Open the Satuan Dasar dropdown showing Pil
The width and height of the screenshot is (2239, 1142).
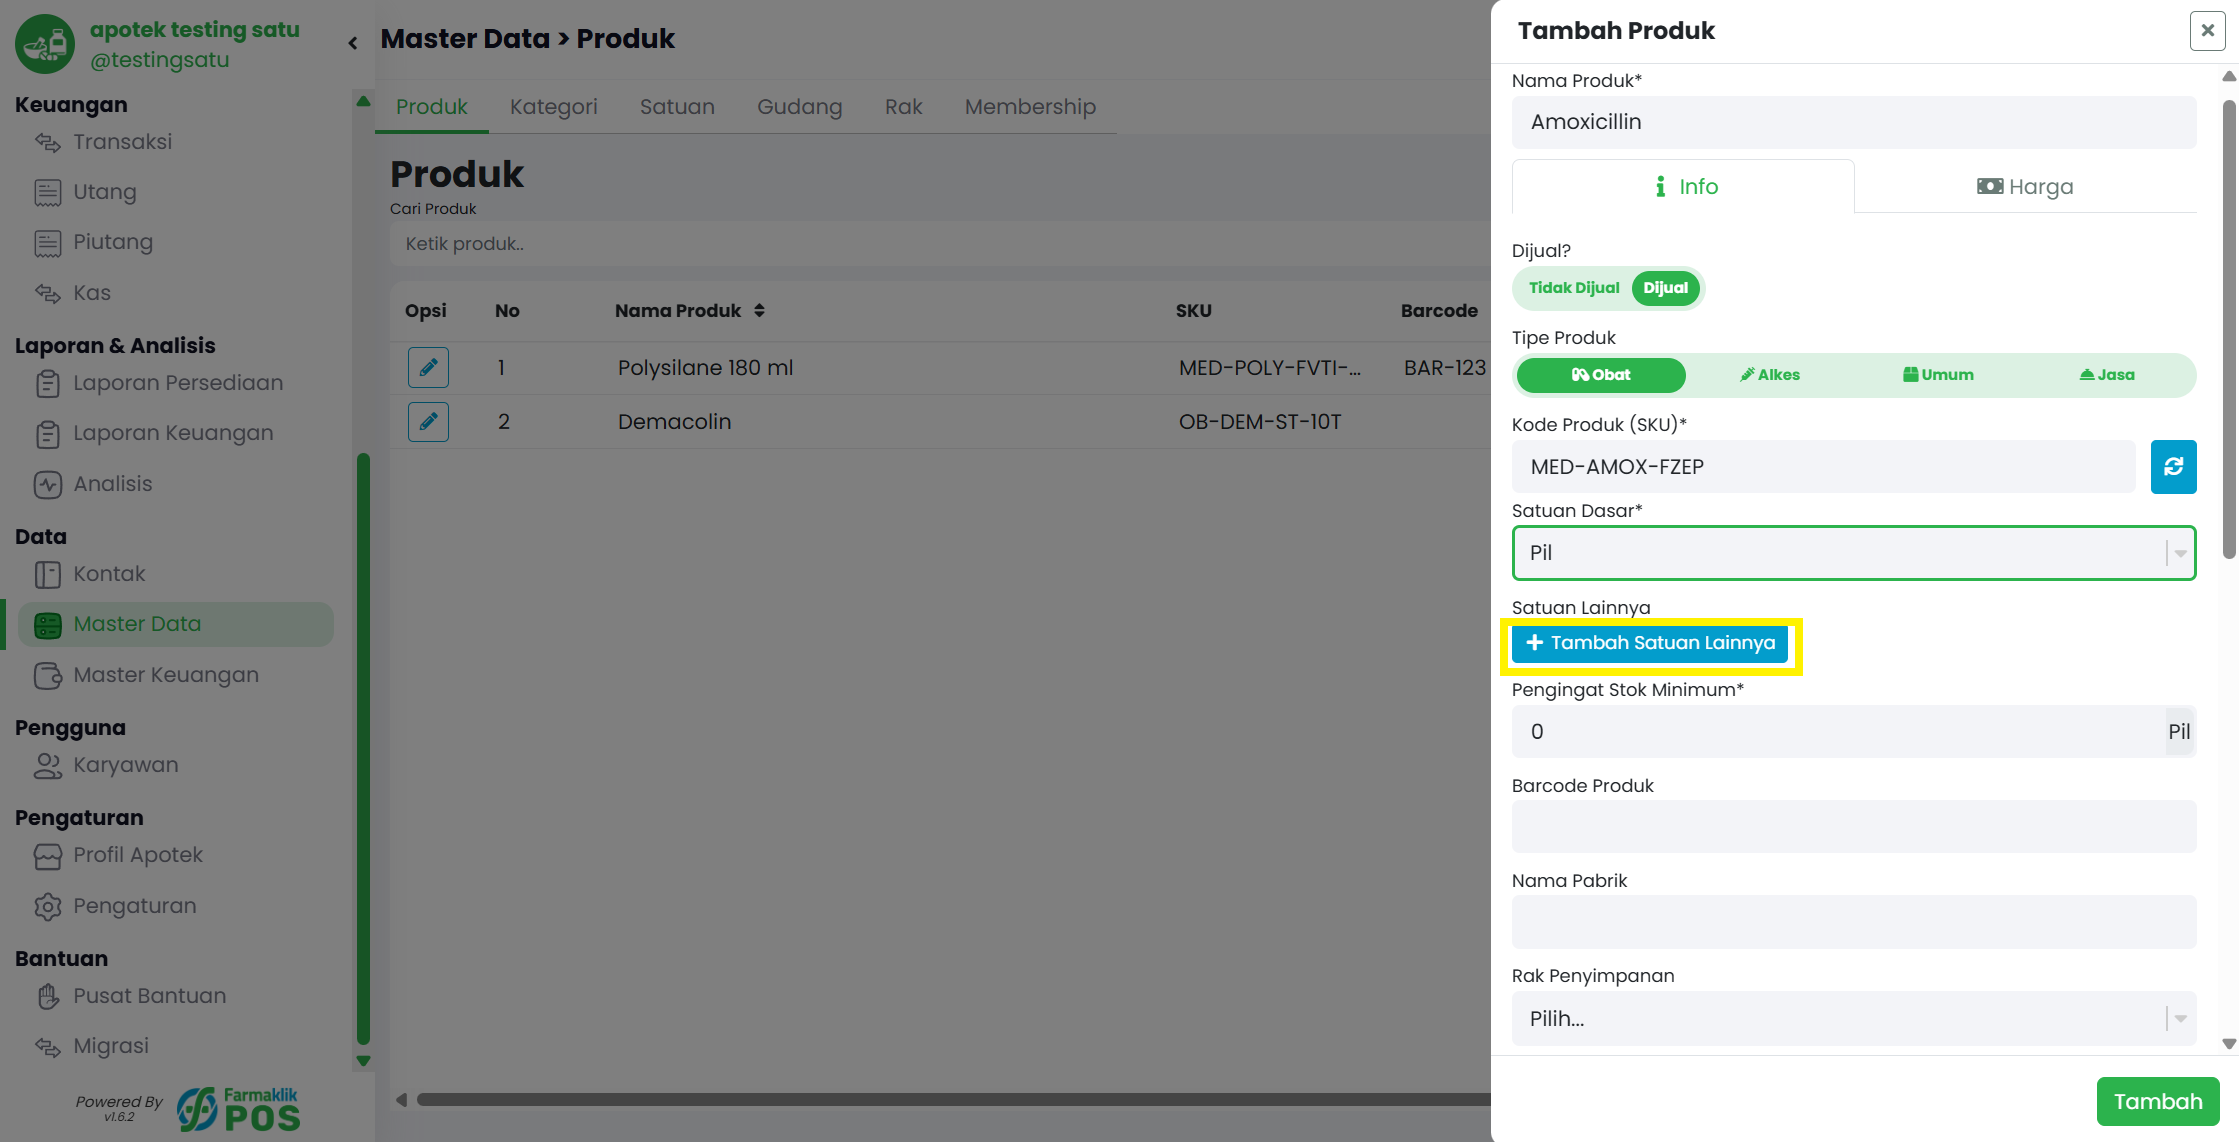pos(1853,553)
